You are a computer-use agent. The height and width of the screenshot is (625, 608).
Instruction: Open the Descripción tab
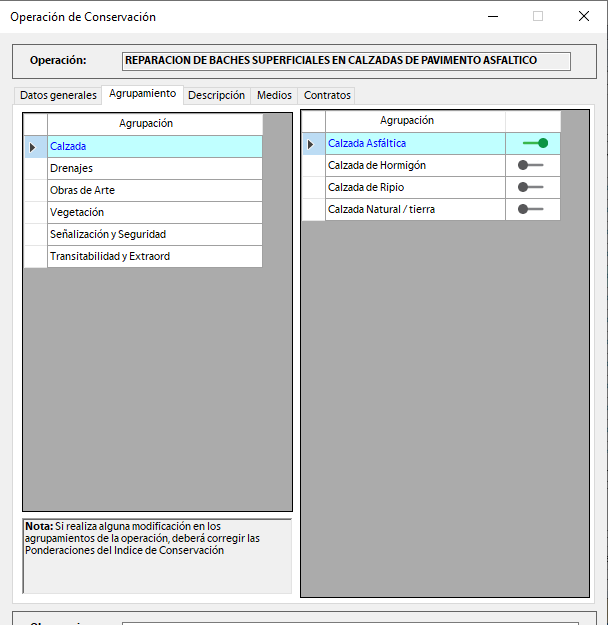click(x=216, y=95)
